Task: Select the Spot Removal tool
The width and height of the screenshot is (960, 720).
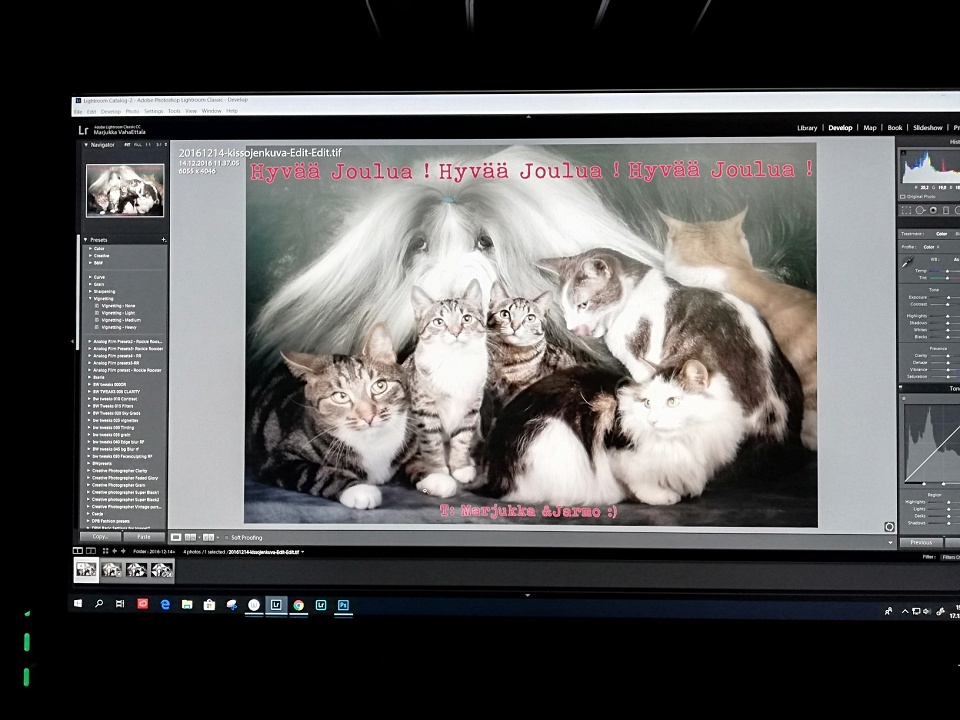Action: (920, 210)
